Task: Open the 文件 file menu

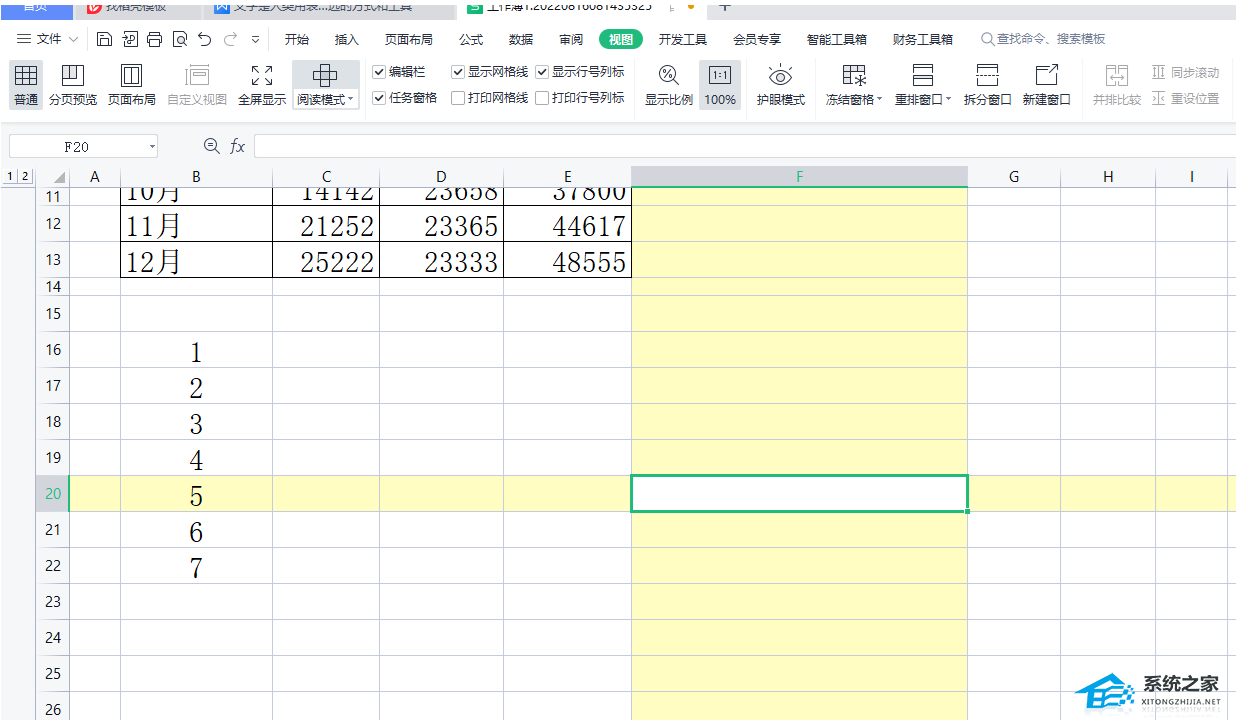Action: click(48, 39)
